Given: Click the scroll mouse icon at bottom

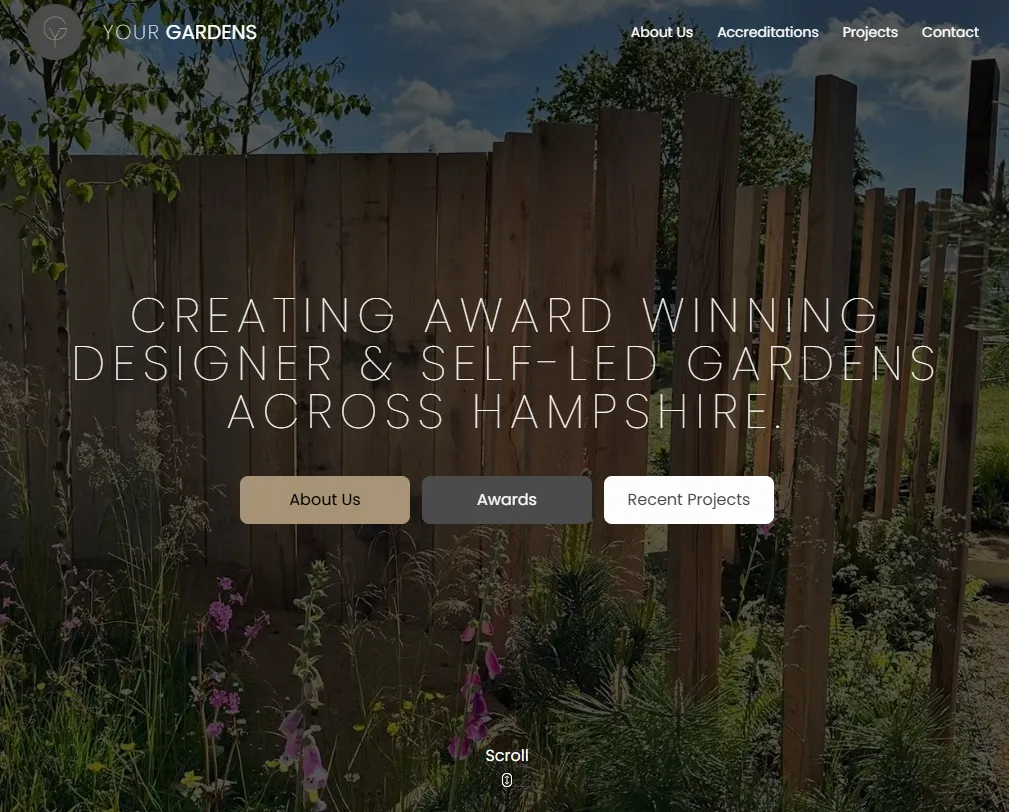Looking at the screenshot, I should click(506, 780).
